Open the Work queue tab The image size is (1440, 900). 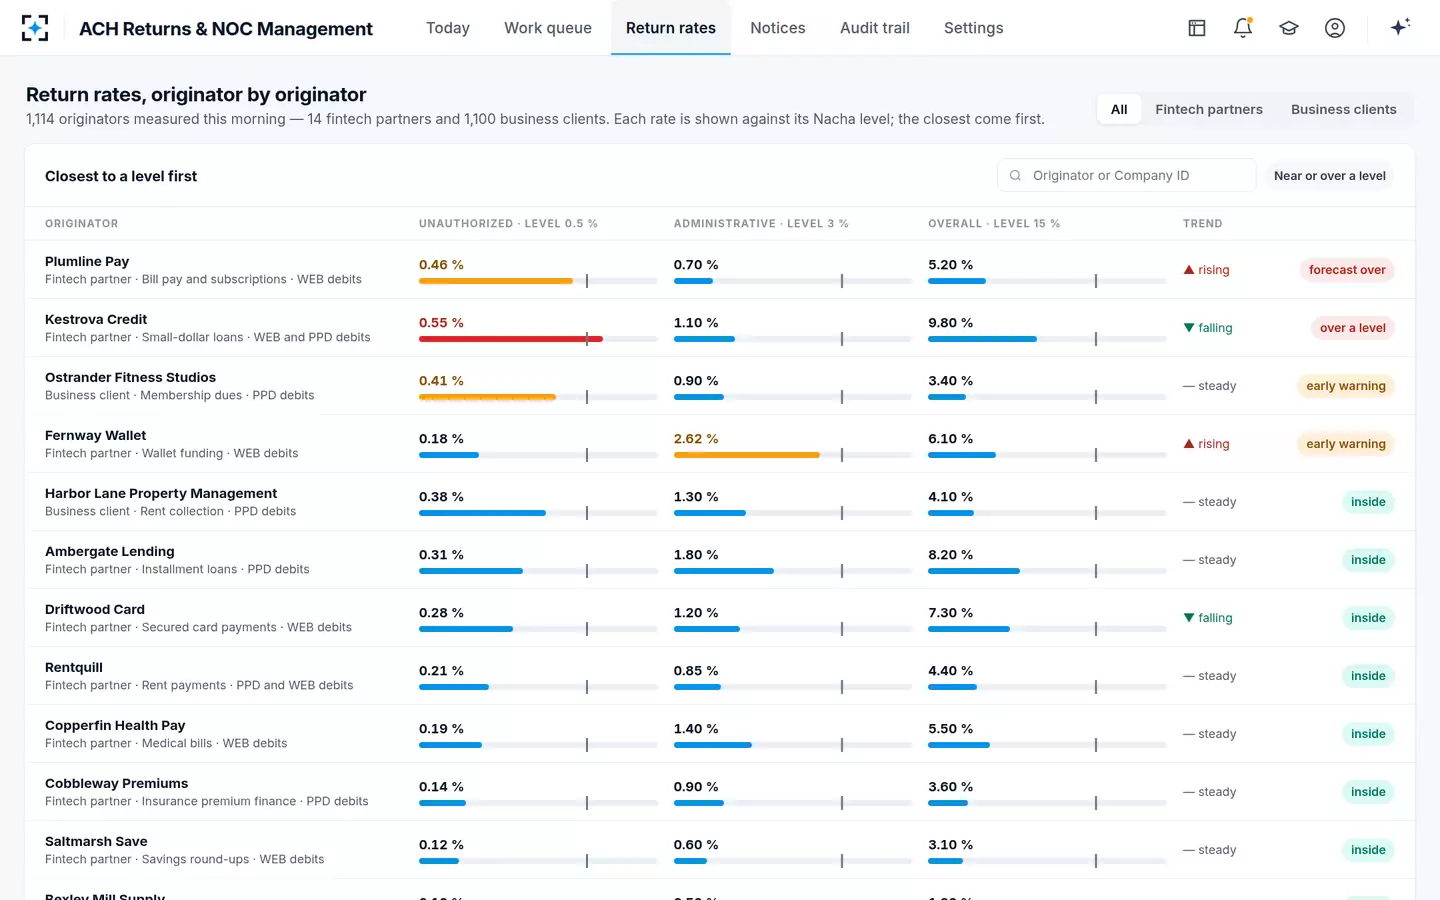click(548, 28)
